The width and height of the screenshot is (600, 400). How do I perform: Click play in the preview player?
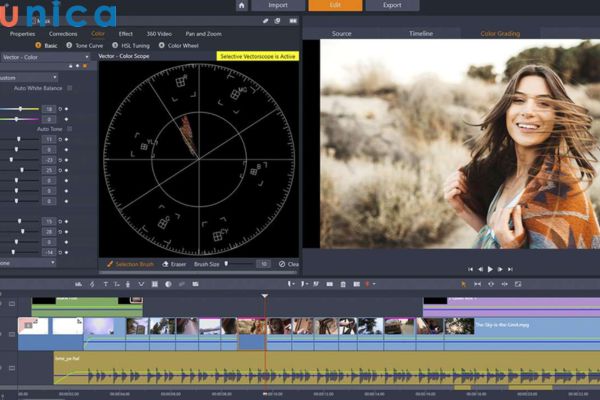(x=490, y=269)
